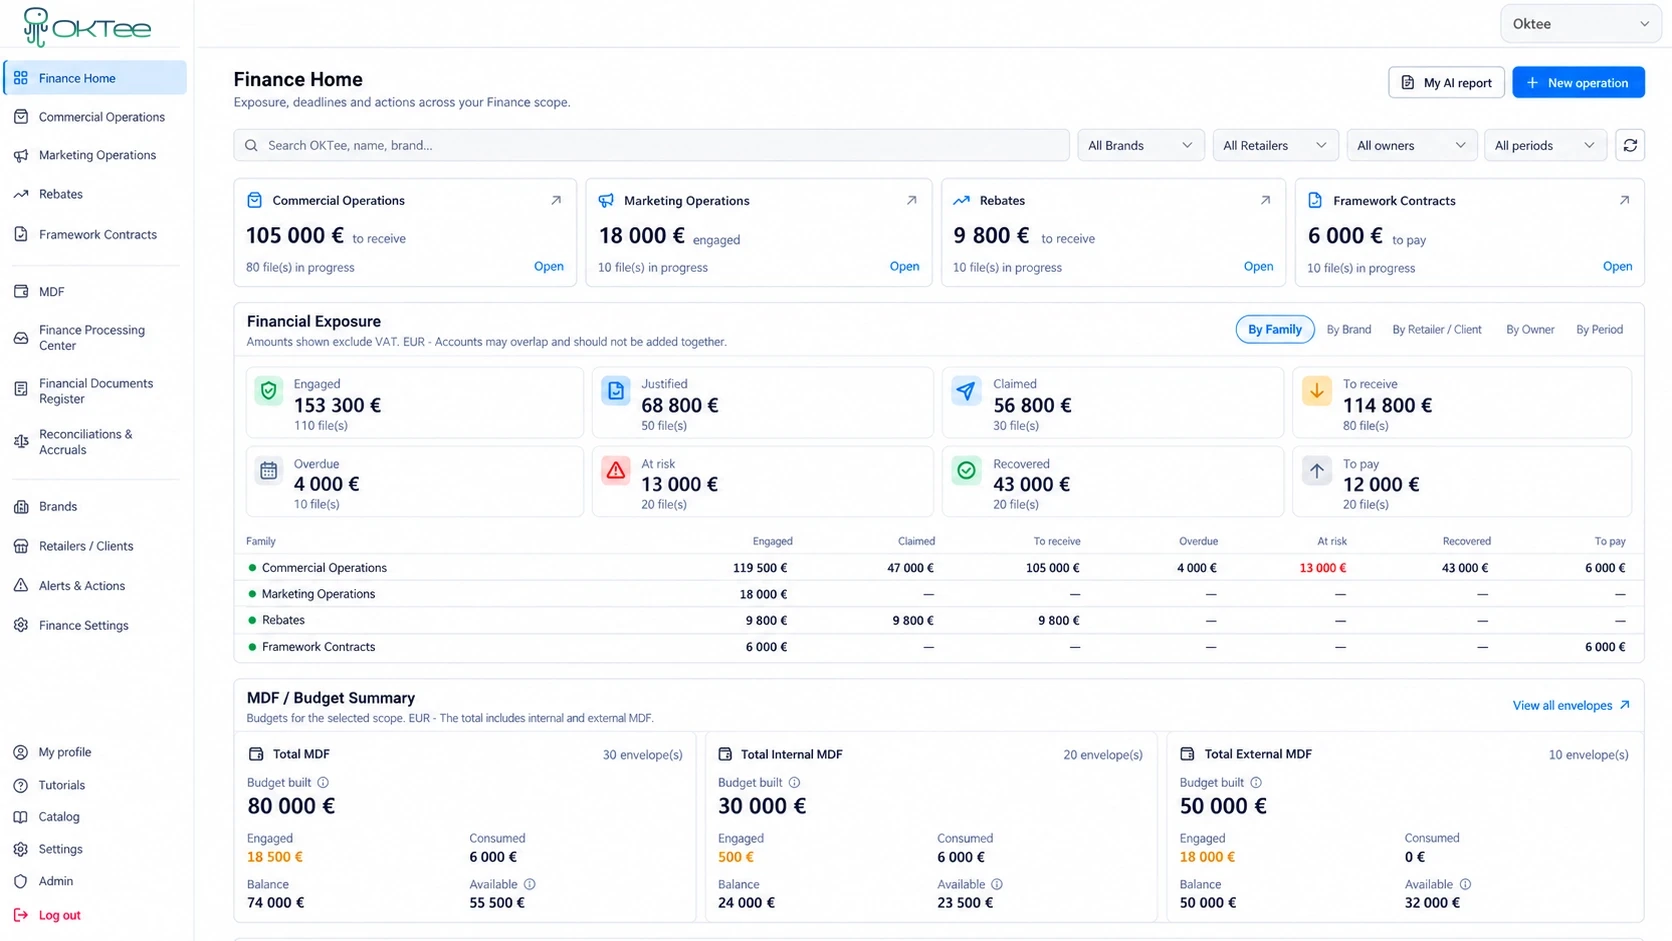Switch to By Period view
1672x941 pixels.
[x=1599, y=329]
